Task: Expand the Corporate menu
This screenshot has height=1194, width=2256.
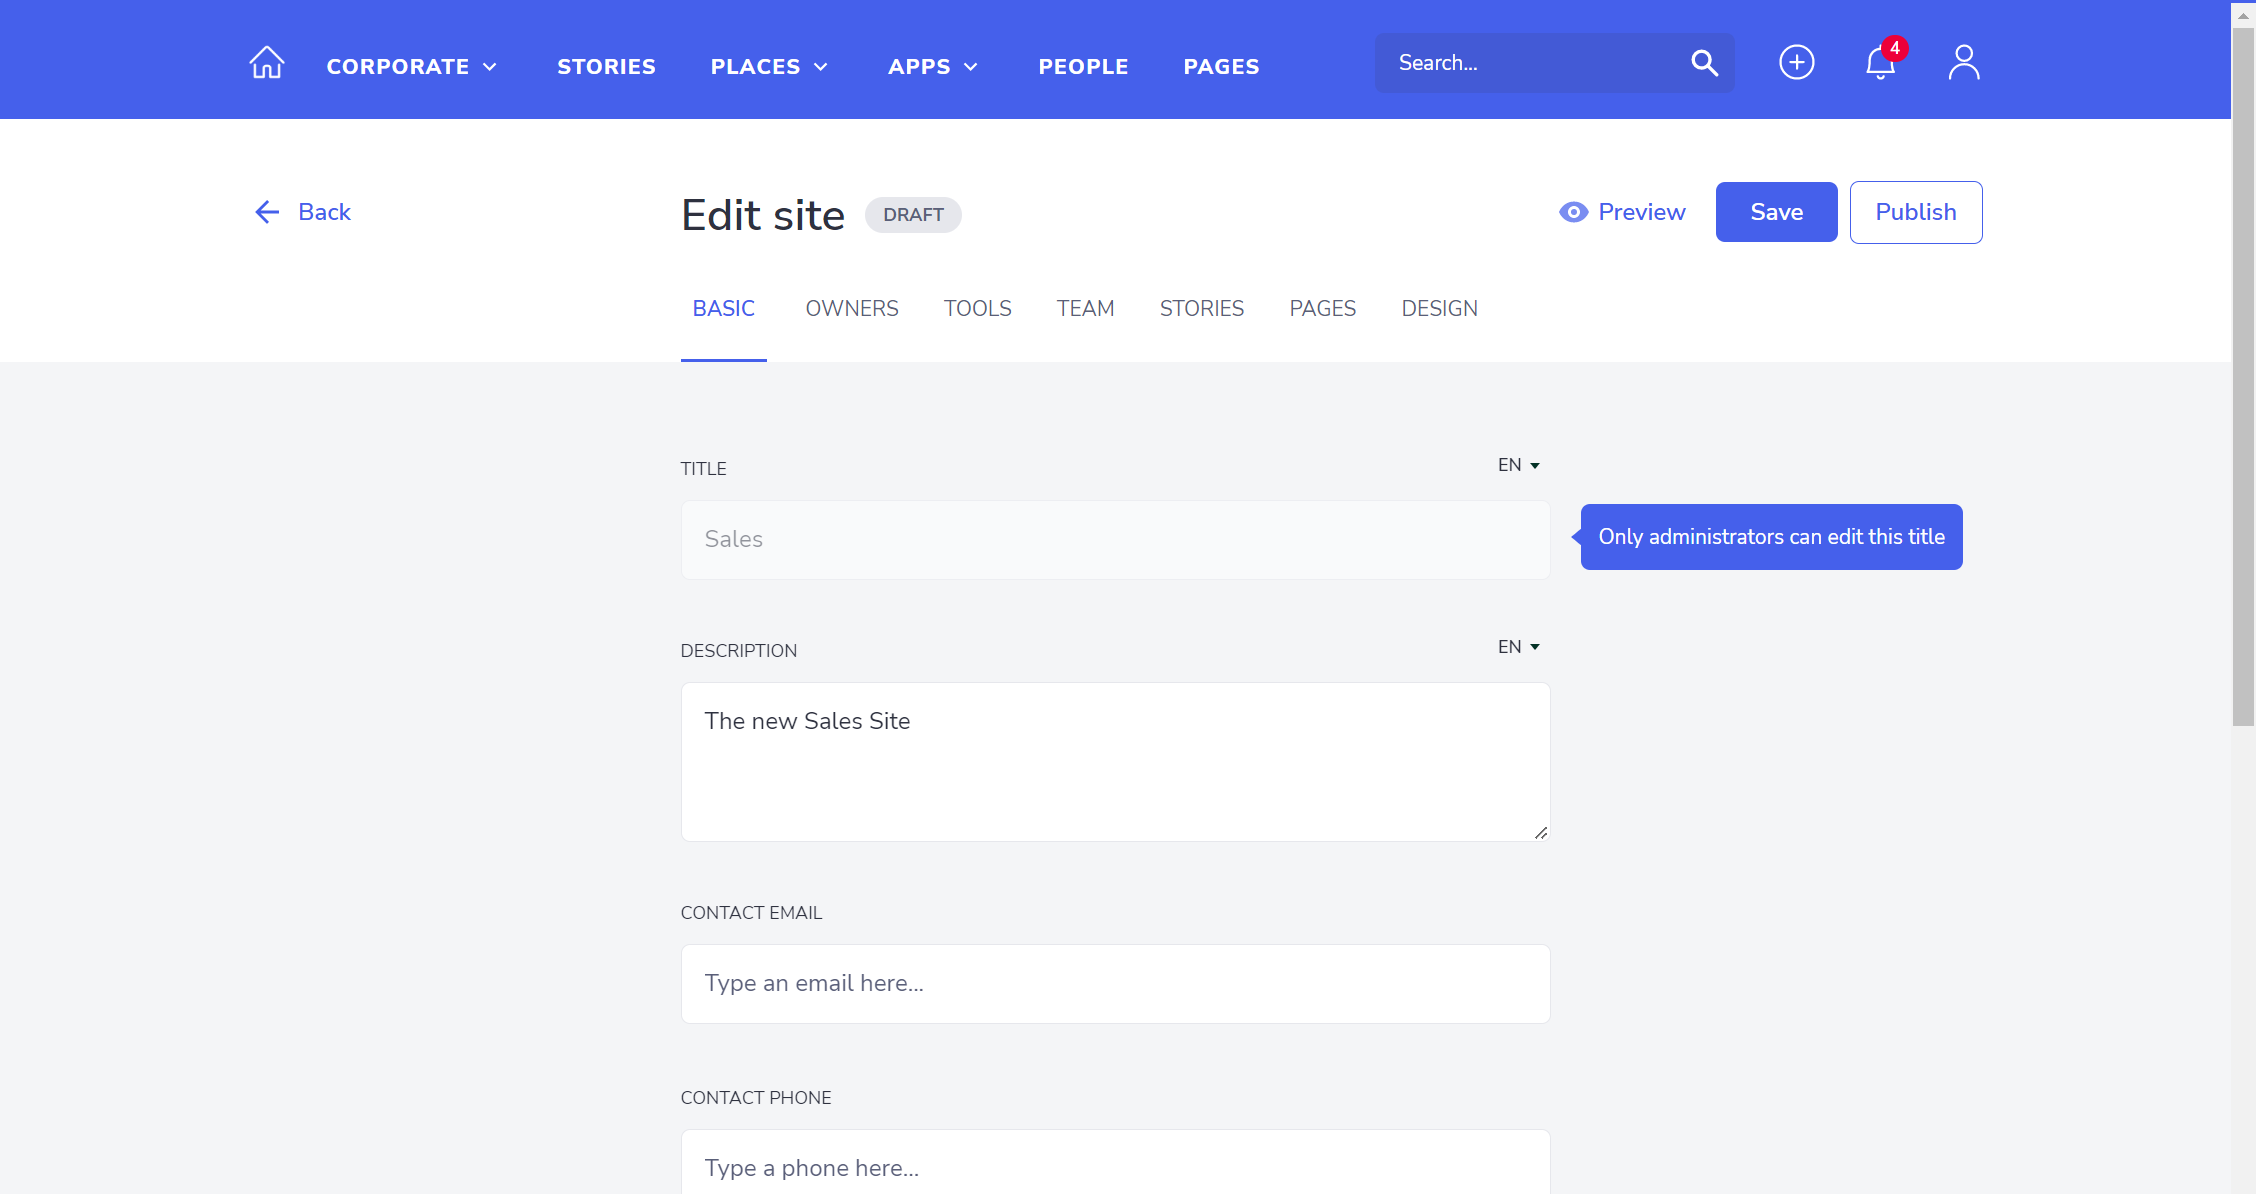Action: pos(411,67)
